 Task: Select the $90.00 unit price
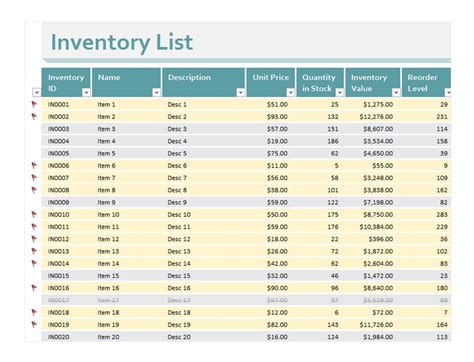click(277, 288)
